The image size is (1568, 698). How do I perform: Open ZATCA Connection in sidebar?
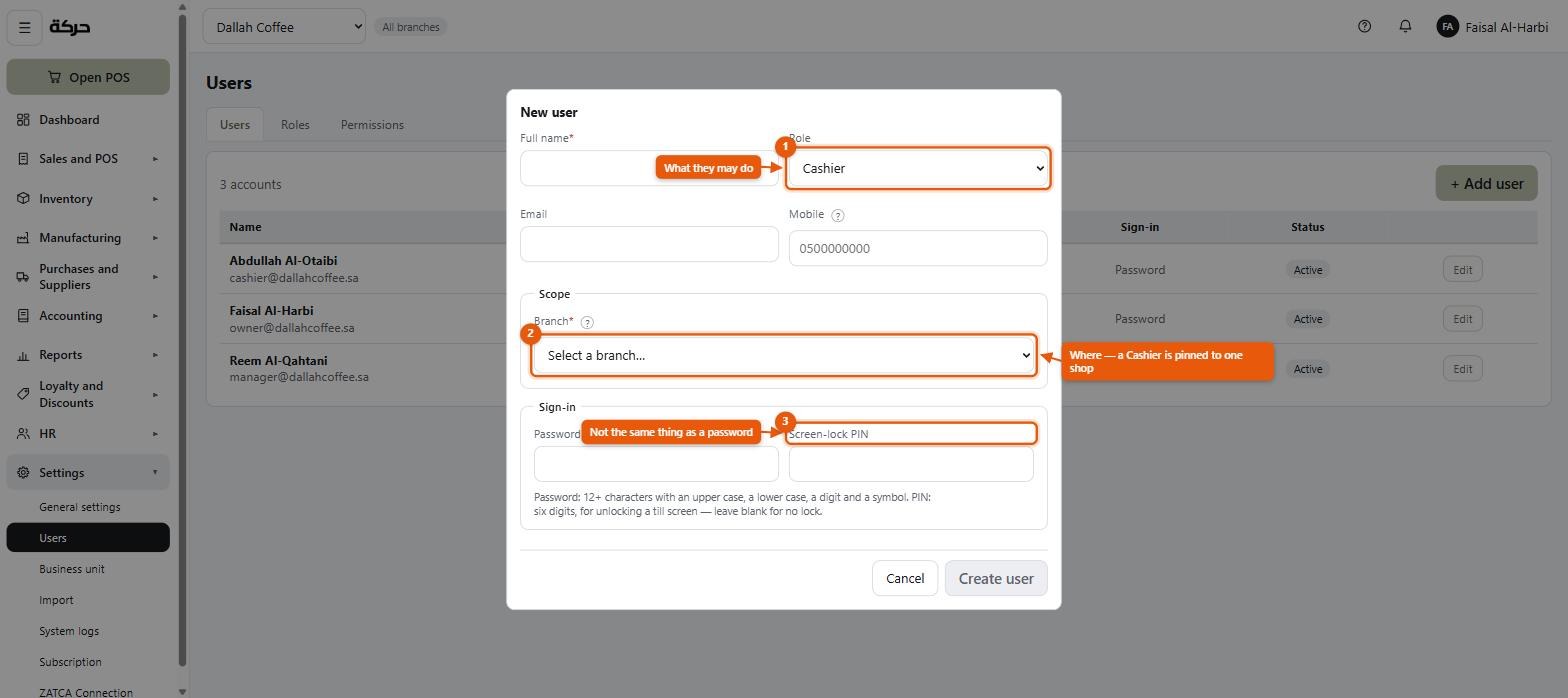[x=86, y=692]
